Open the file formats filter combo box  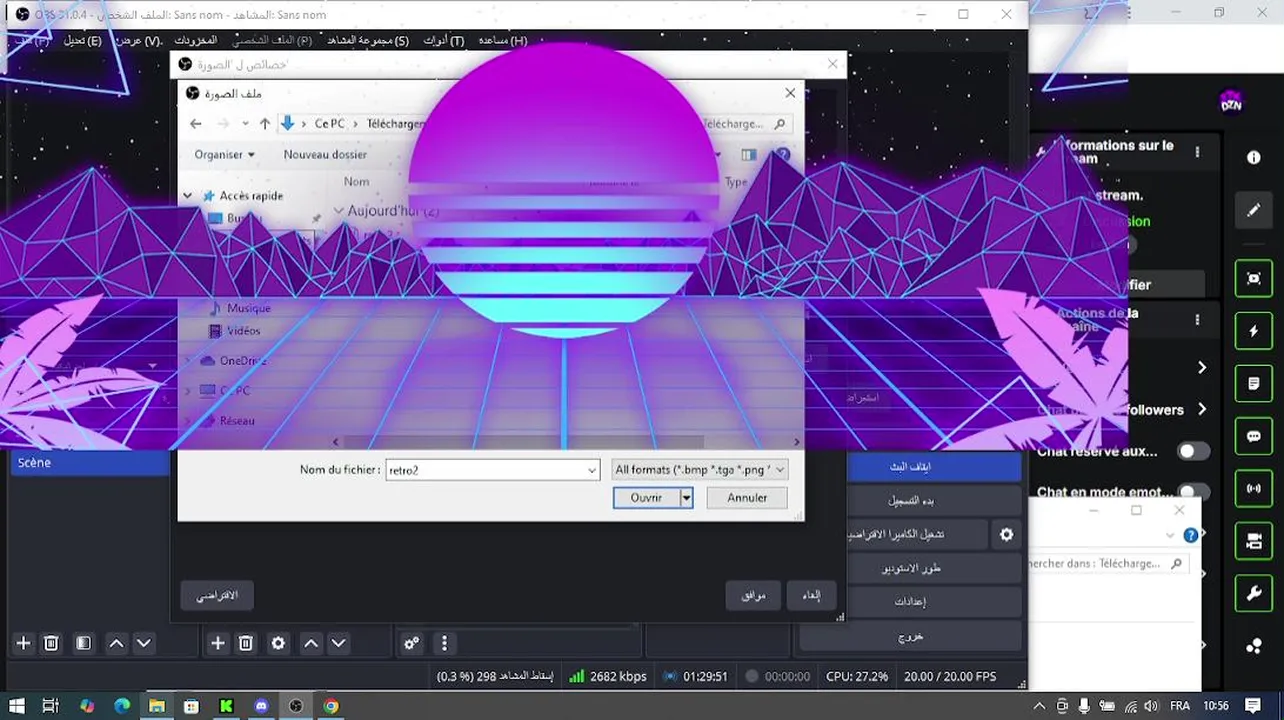coord(700,469)
